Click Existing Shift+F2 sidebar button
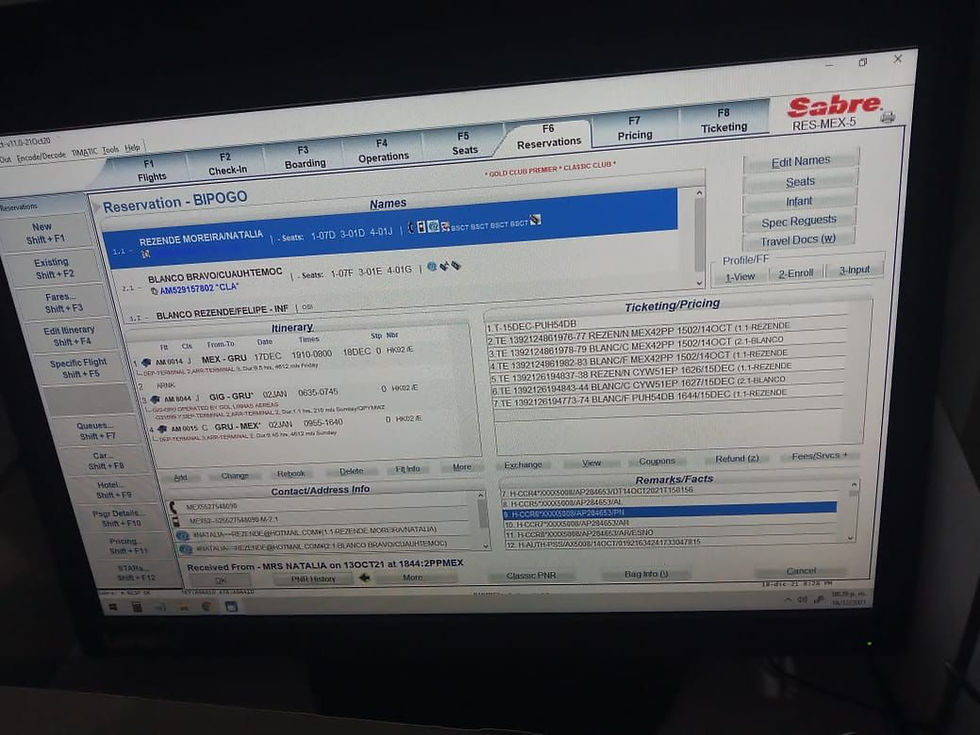980x735 pixels. (x=53, y=268)
